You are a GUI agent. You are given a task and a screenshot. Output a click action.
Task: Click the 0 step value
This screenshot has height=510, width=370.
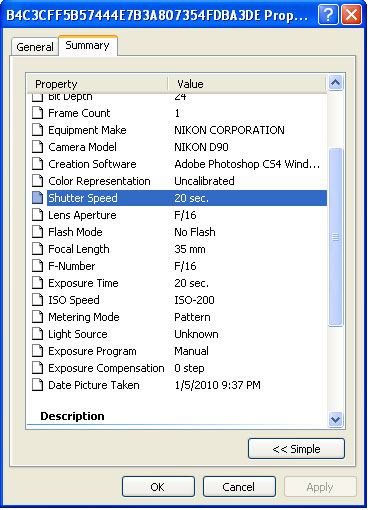[x=189, y=368]
